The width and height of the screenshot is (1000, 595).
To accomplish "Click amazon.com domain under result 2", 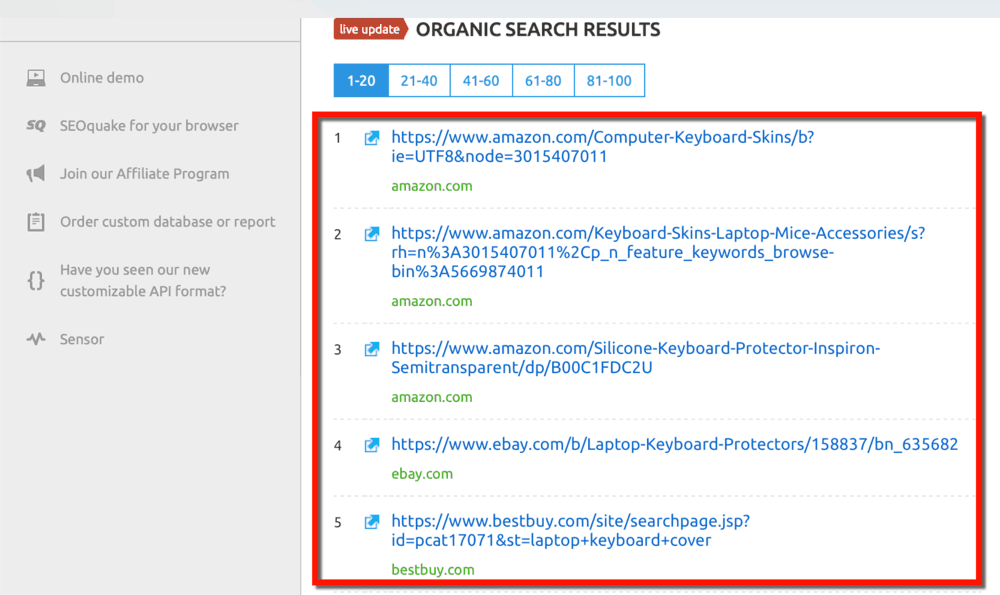I will (x=432, y=301).
